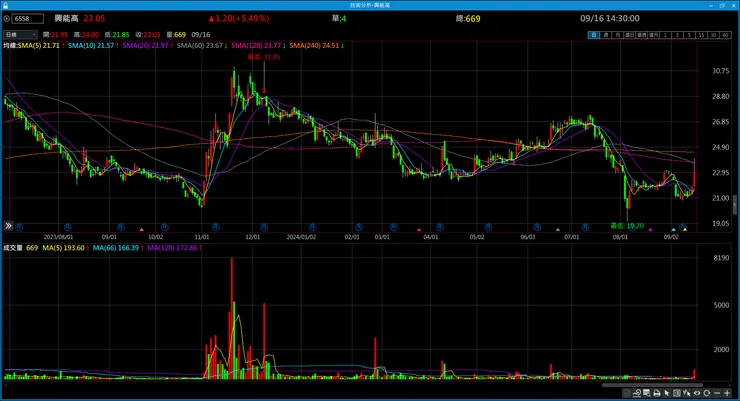Click the SMA(240) 24.51 indicator label
Image resolution: width=740 pixels, height=401 pixels.
click(x=315, y=46)
